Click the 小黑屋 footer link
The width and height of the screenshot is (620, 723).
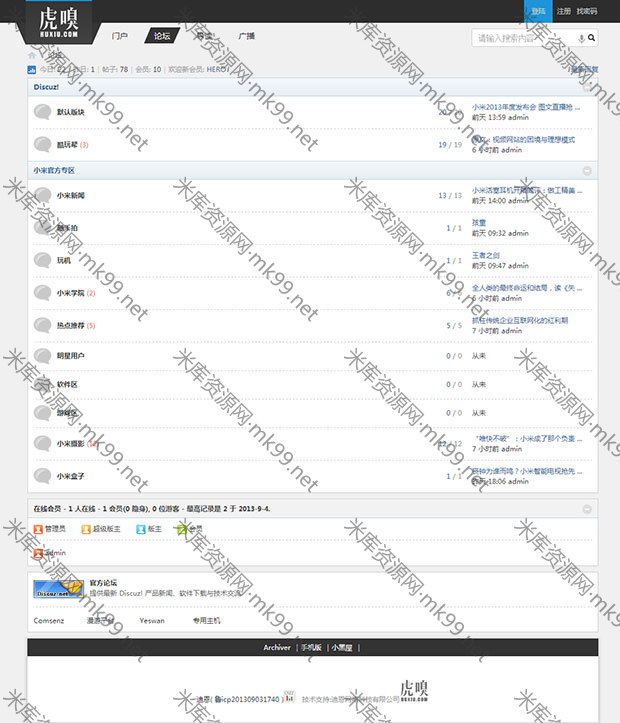(342, 647)
